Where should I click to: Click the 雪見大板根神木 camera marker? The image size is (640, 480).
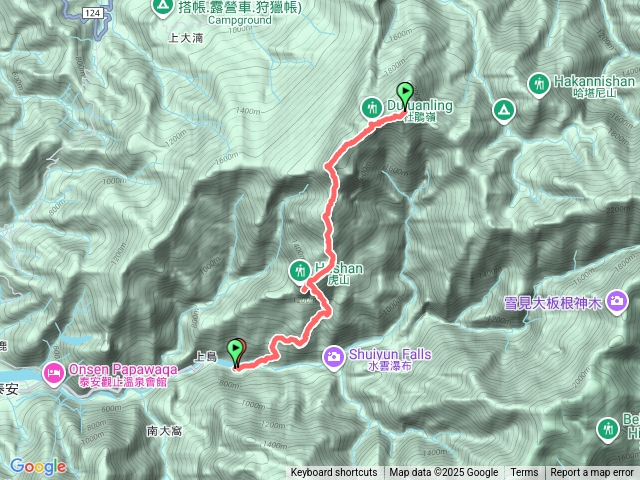point(617,301)
